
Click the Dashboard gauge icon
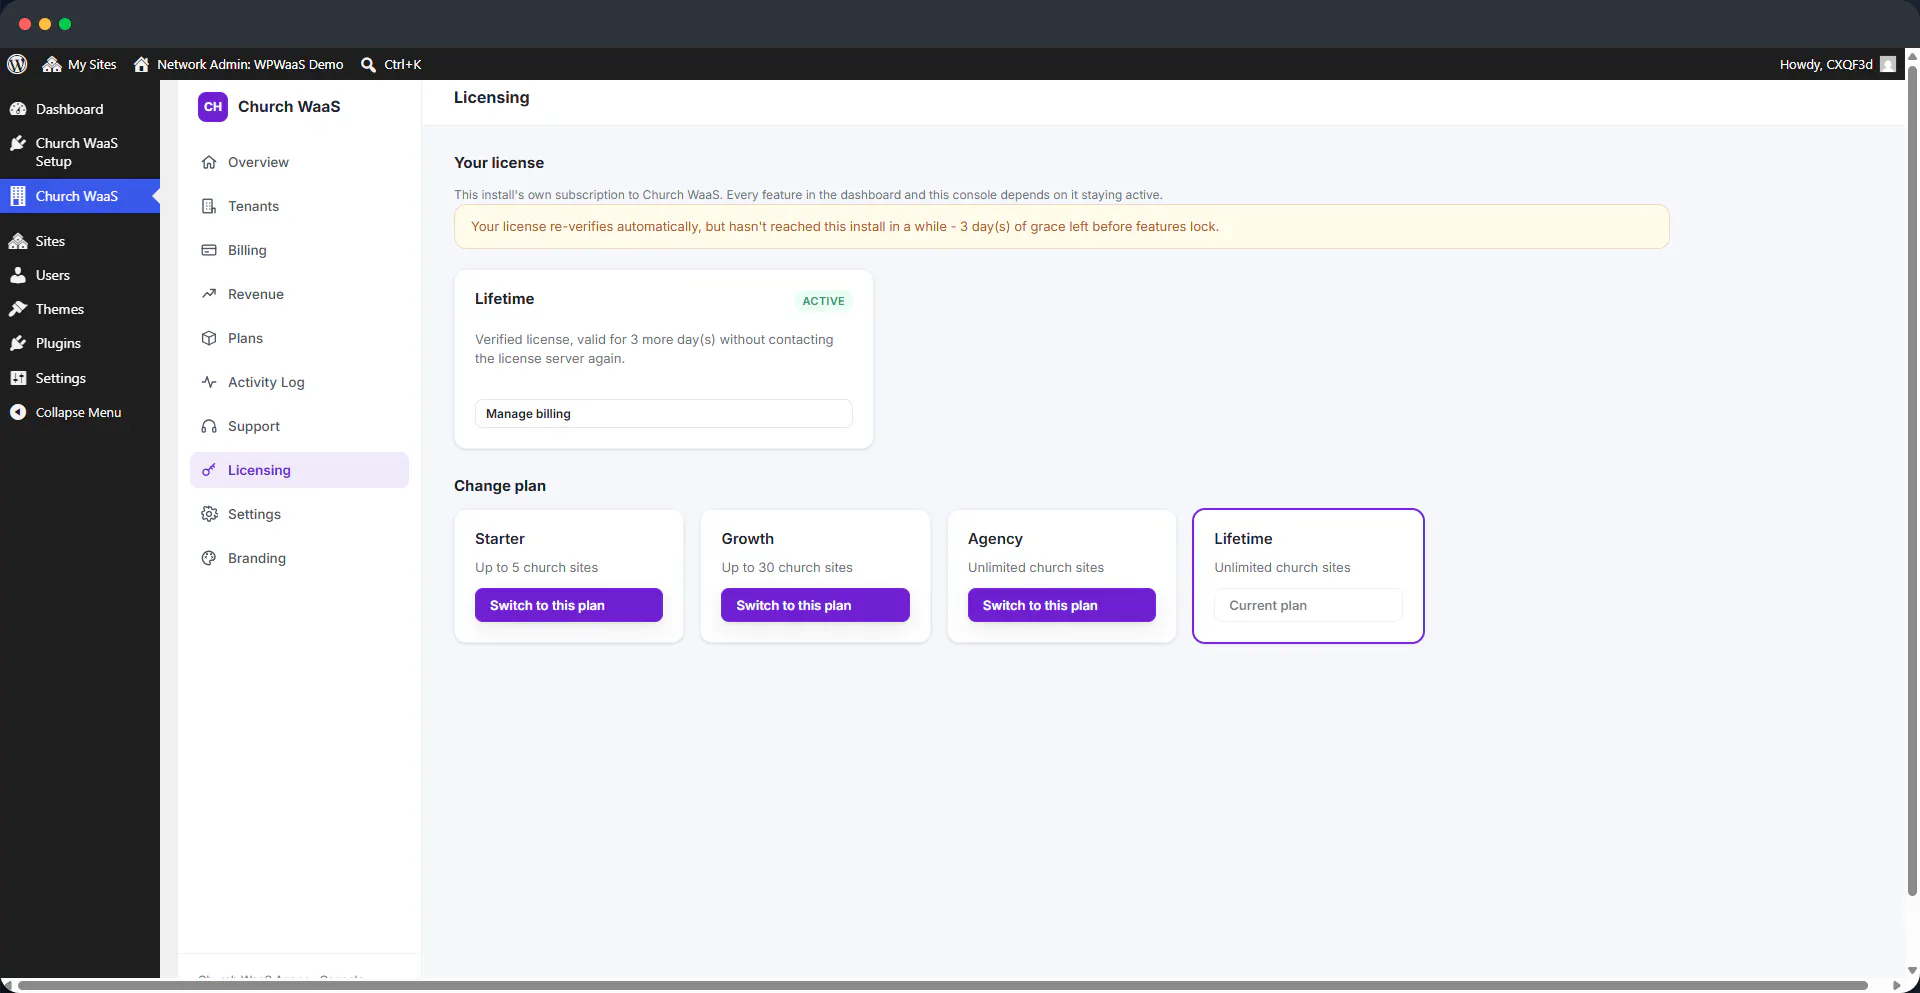[18, 109]
